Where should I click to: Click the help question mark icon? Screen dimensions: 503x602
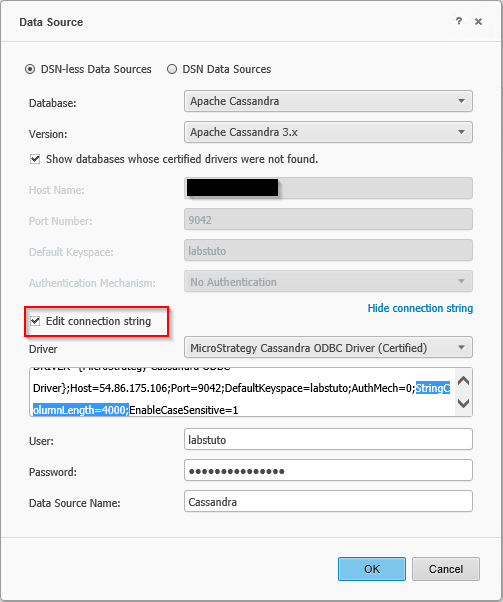[459, 21]
